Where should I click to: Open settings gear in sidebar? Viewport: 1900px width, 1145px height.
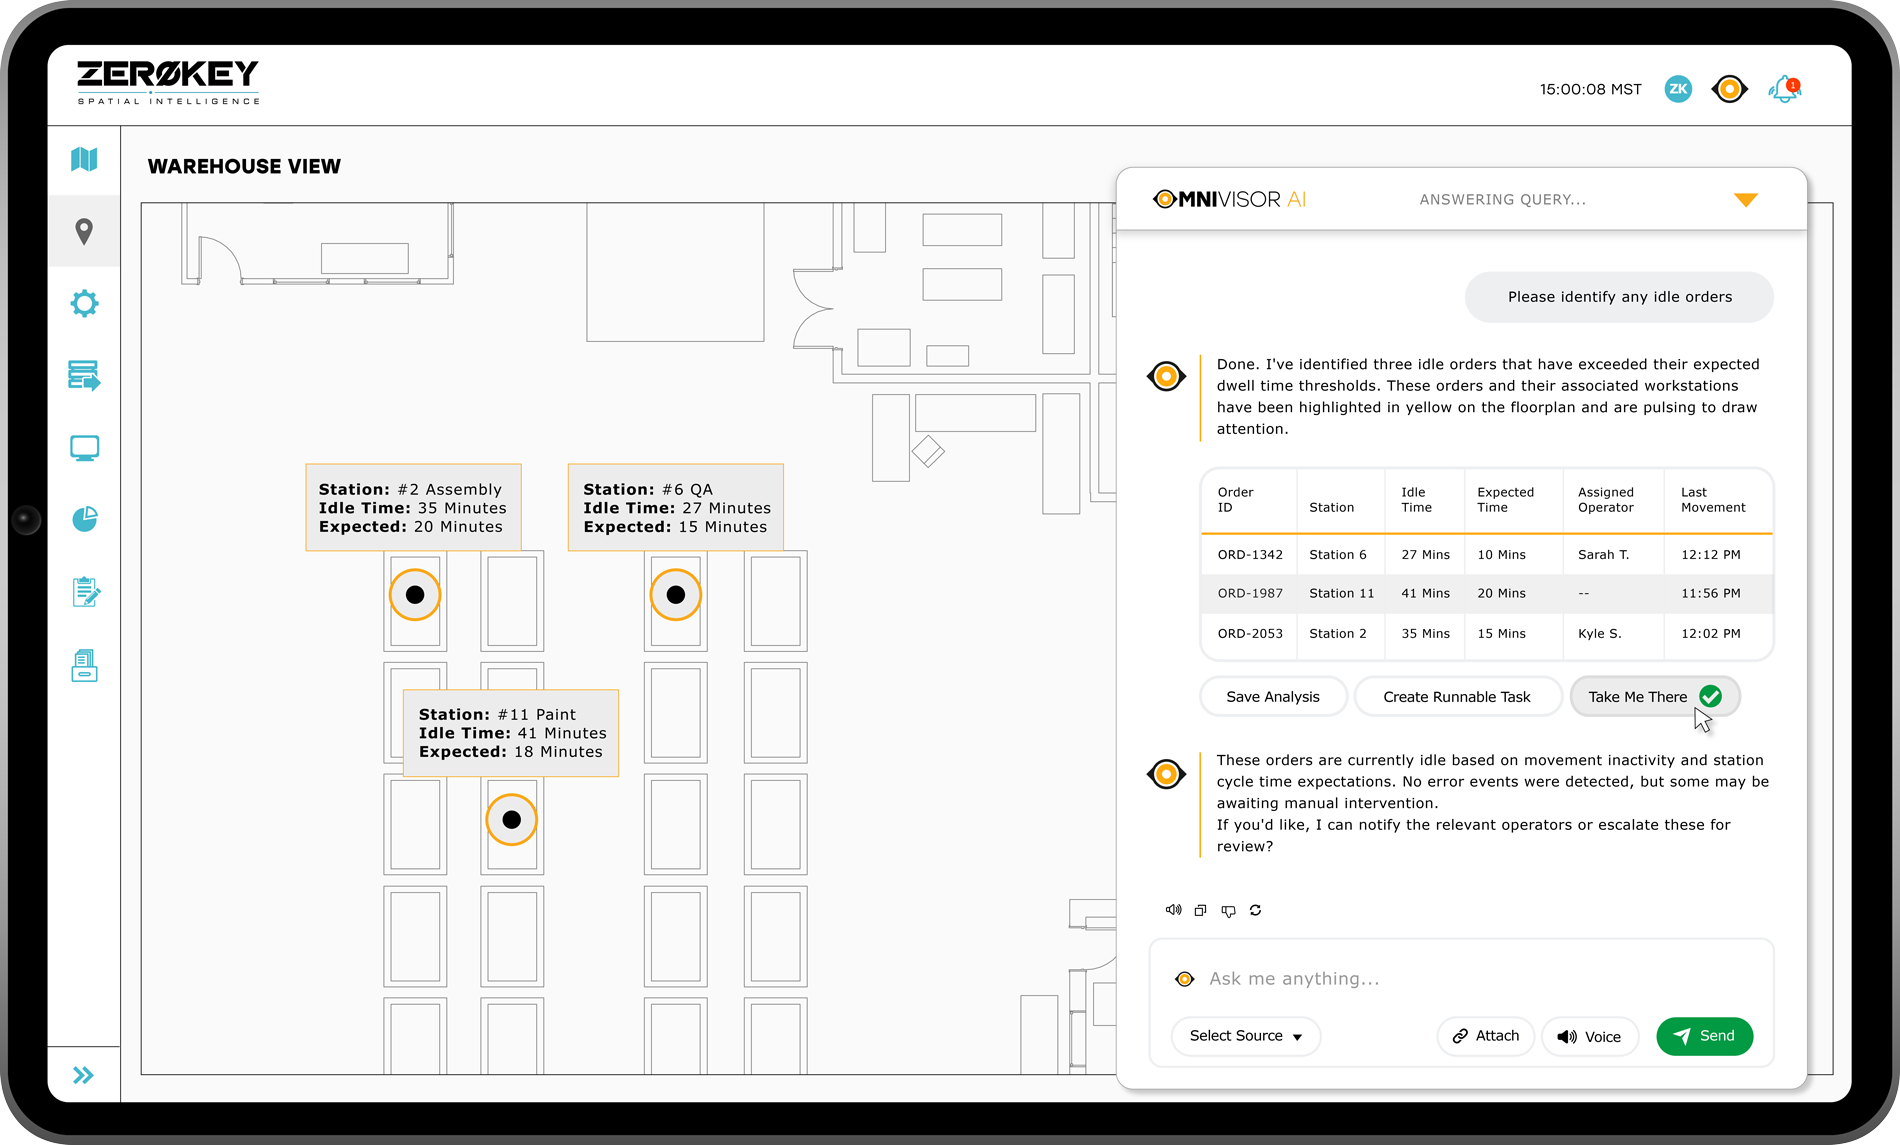84,304
